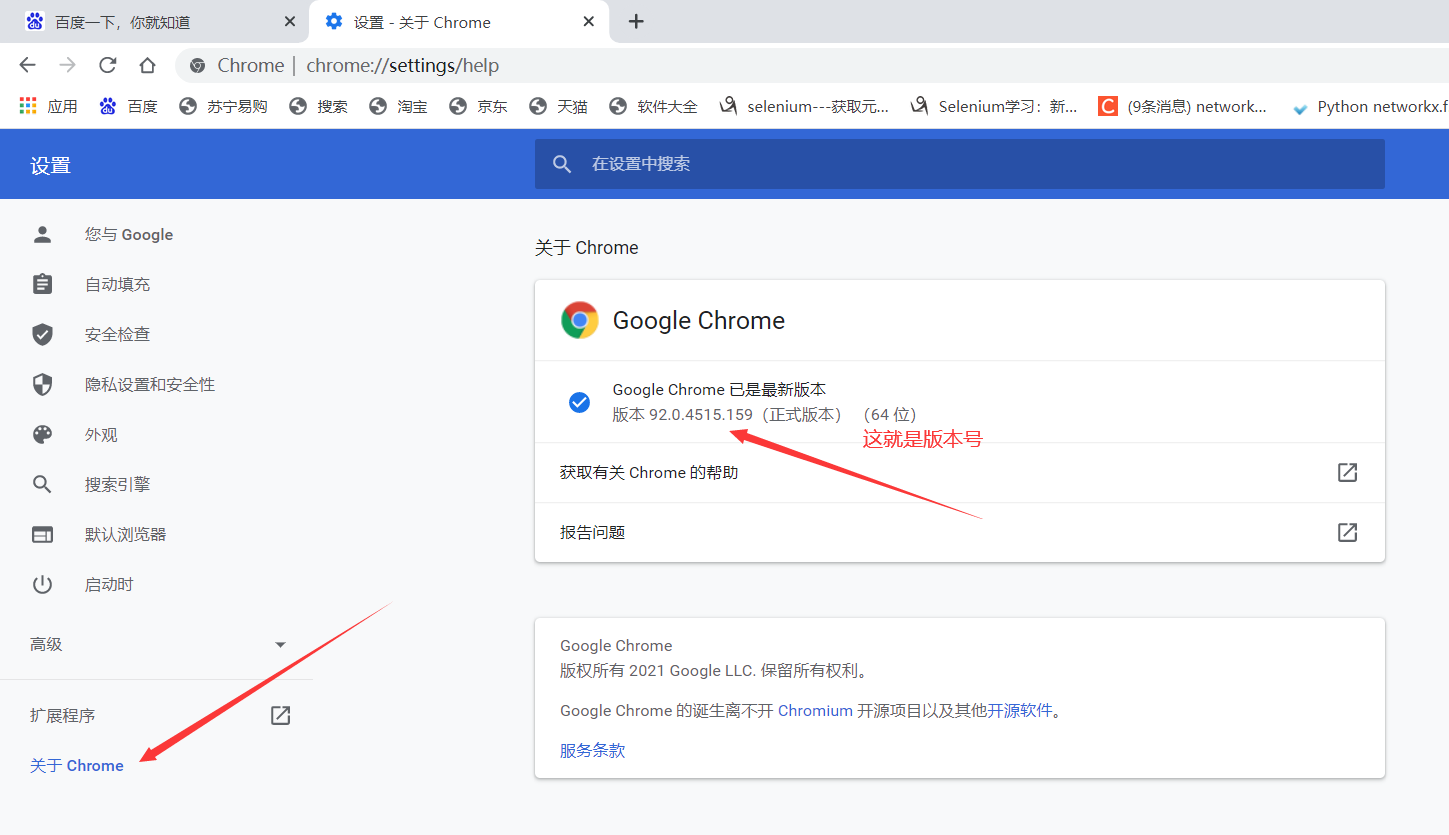
Task: Click the Google Chrome logo
Action: (579, 320)
